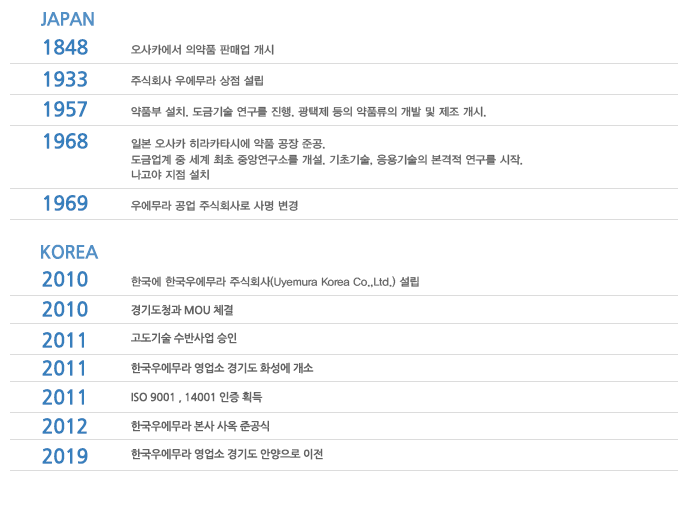This screenshot has height=528, width=688.
Task: Click the 우에무라 공업 주식회사로 사명 변경 text
Action: point(215,205)
